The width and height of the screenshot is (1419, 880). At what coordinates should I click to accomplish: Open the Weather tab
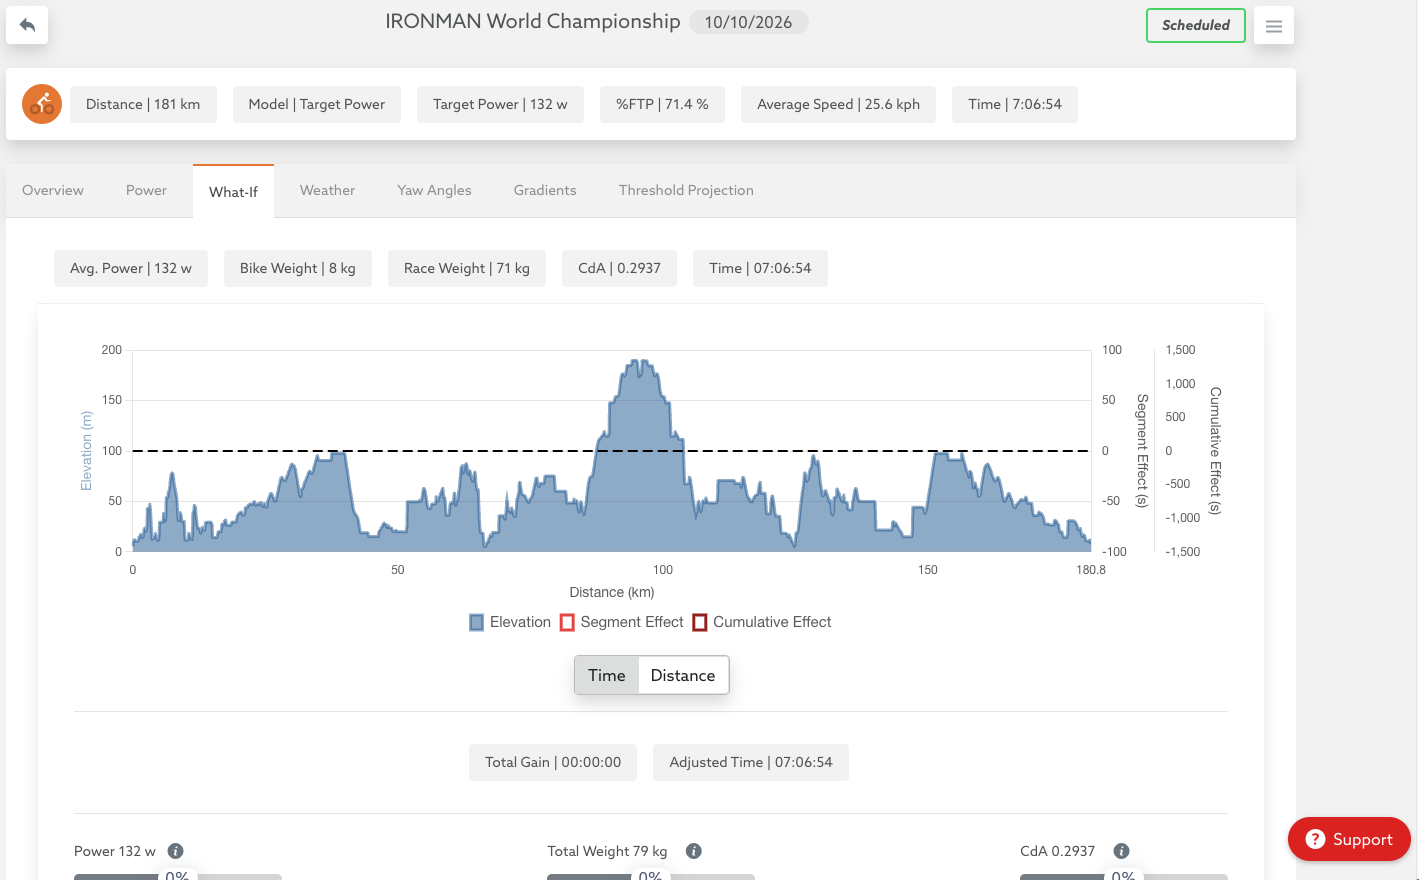pos(327,190)
